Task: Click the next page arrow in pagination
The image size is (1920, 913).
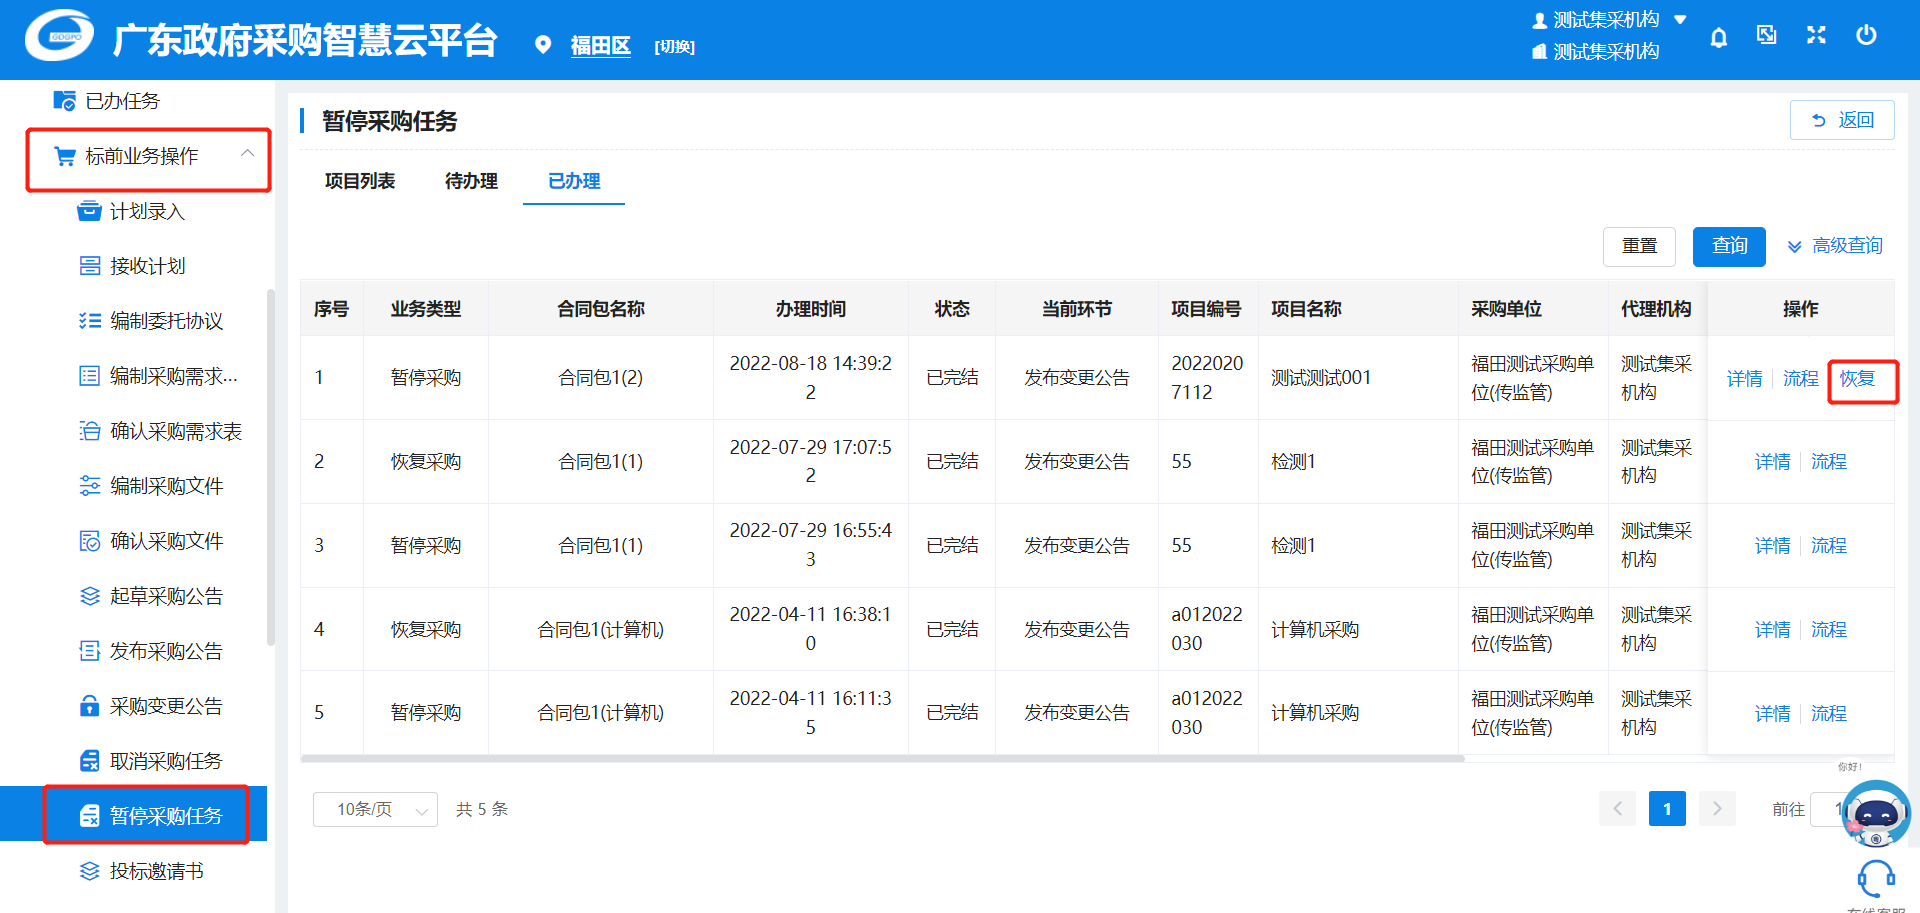Action: (1717, 809)
